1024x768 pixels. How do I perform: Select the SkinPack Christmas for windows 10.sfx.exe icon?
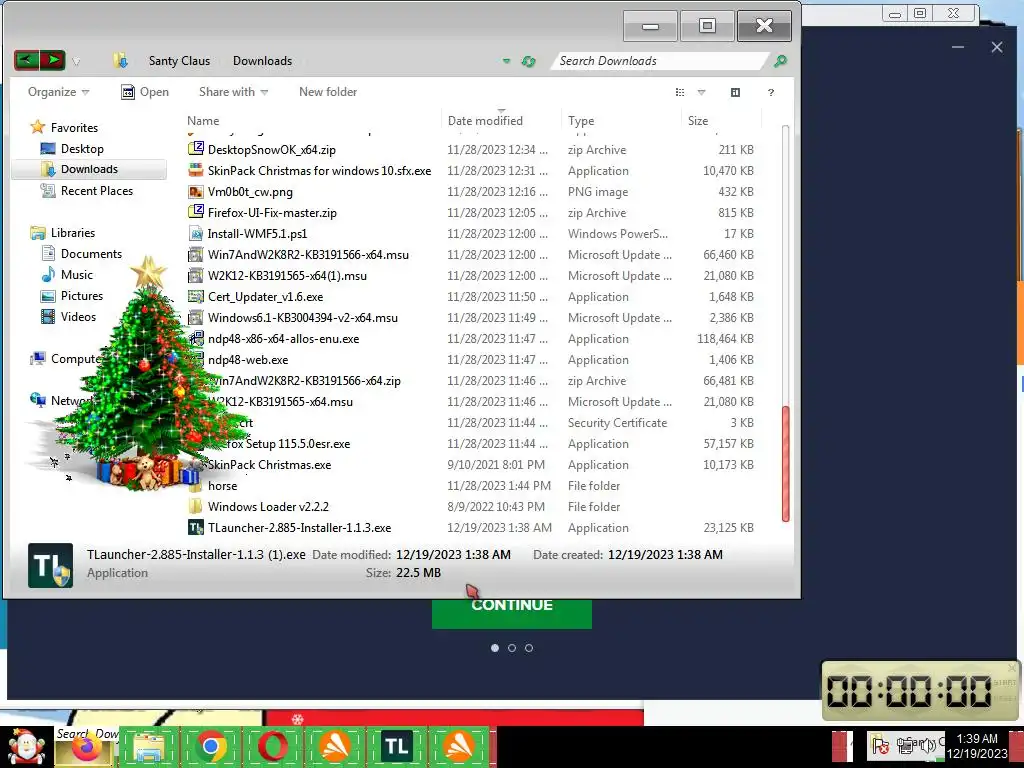[195, 170]
